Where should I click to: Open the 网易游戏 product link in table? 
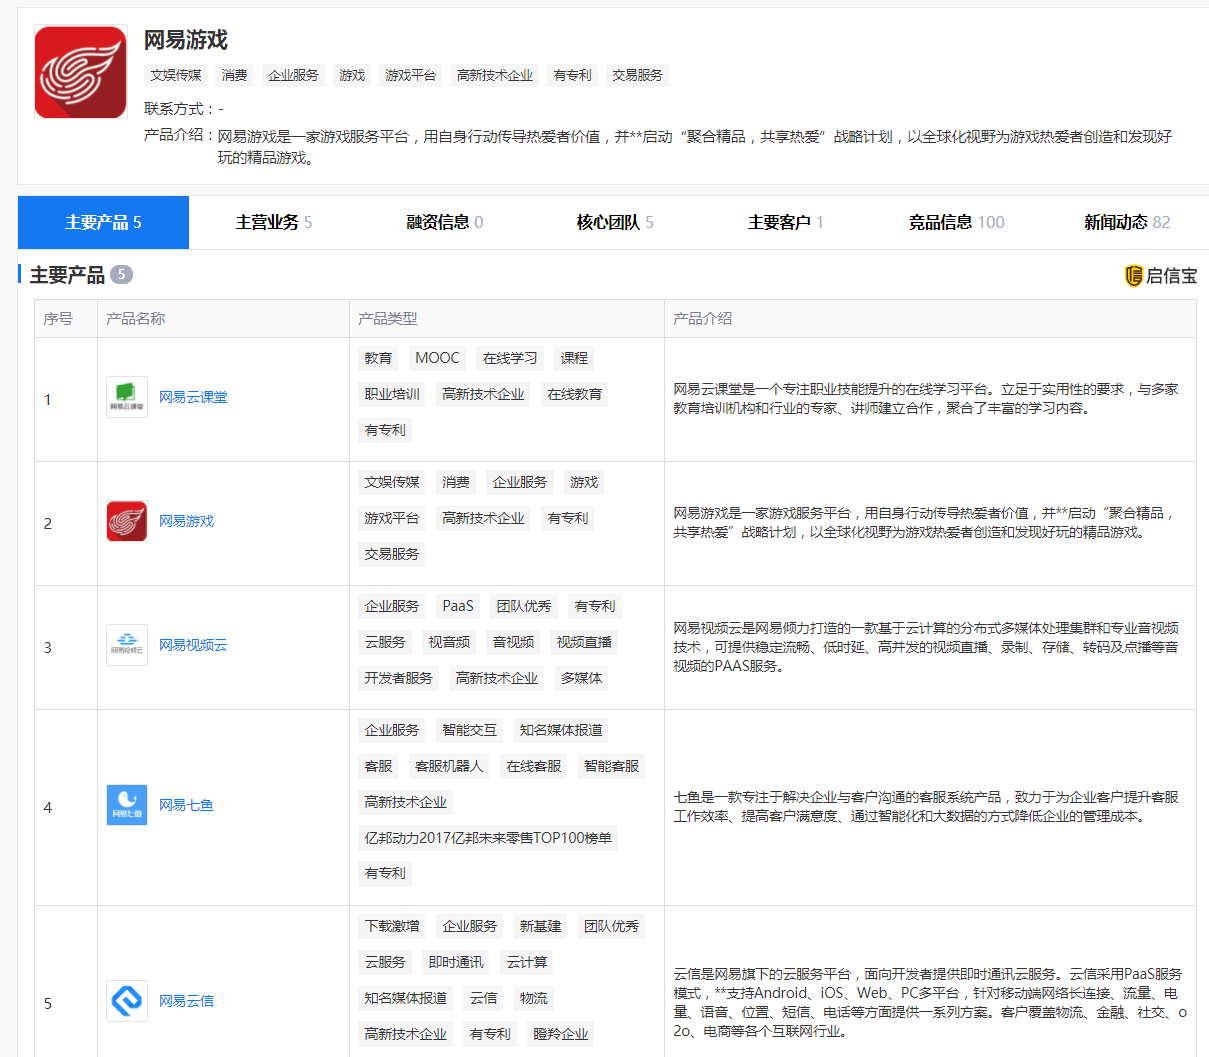(x=186, y=521)
